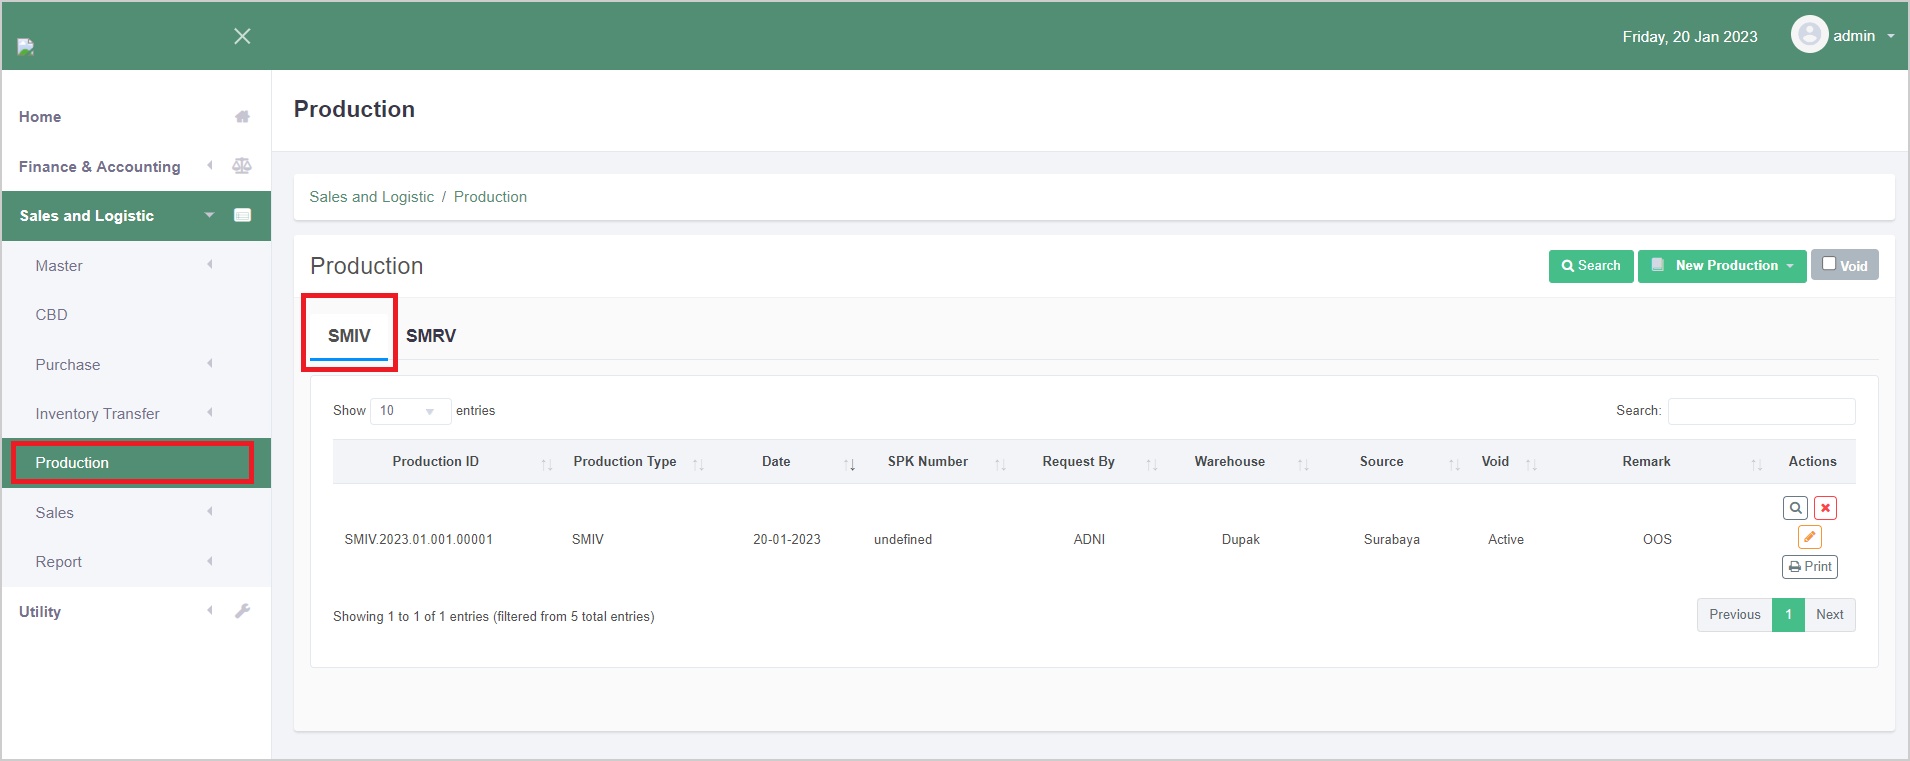Open the New Production dropdown

1721,266
